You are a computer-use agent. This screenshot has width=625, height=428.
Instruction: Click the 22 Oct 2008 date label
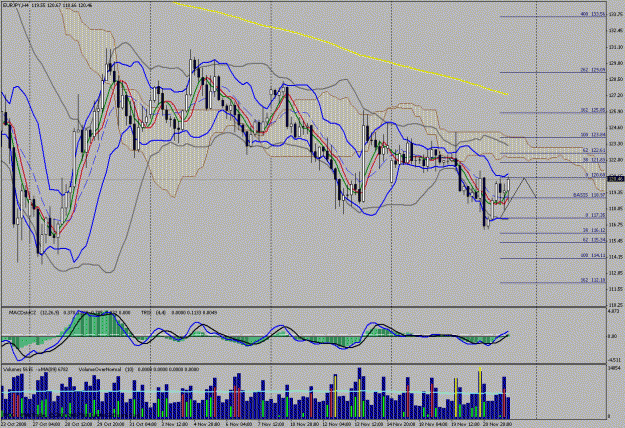click(x=14, y=424)
